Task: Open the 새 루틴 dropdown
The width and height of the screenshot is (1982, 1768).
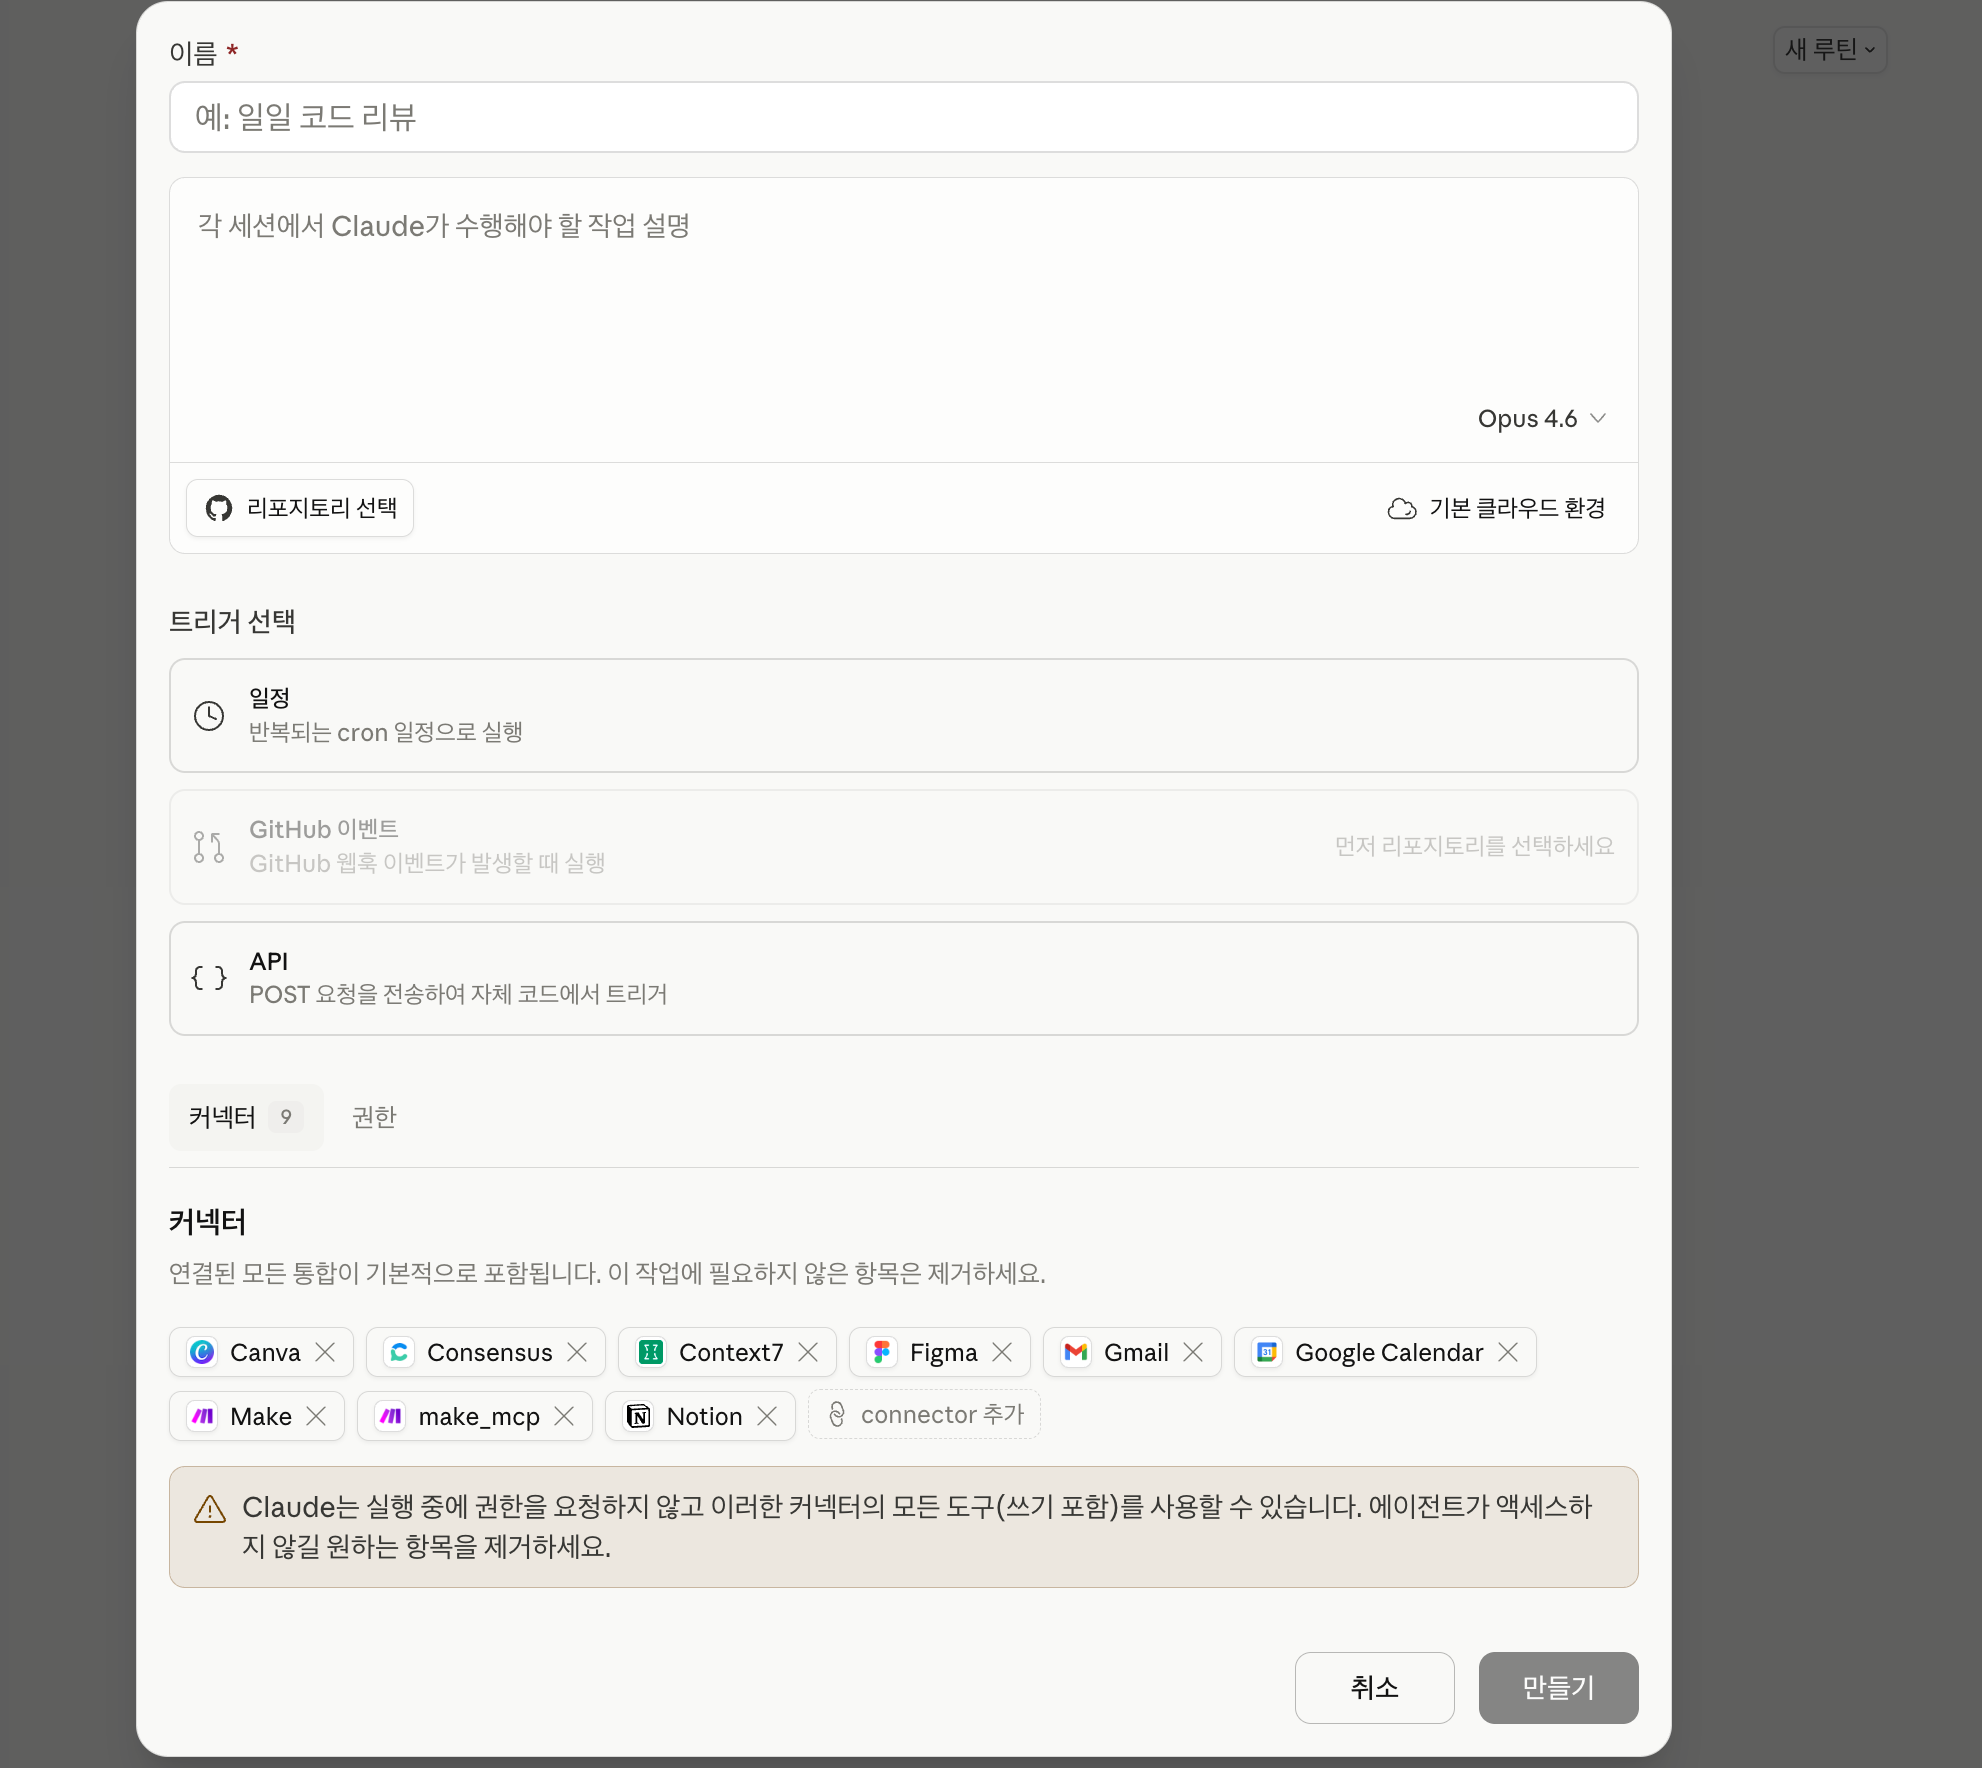Action: pyautogui.click(x=1829, y=49)
